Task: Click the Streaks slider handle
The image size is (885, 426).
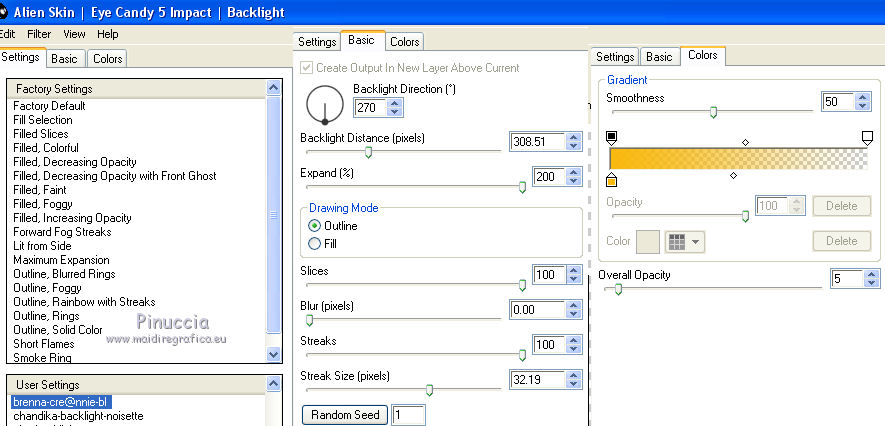Action: coord(523,355)
